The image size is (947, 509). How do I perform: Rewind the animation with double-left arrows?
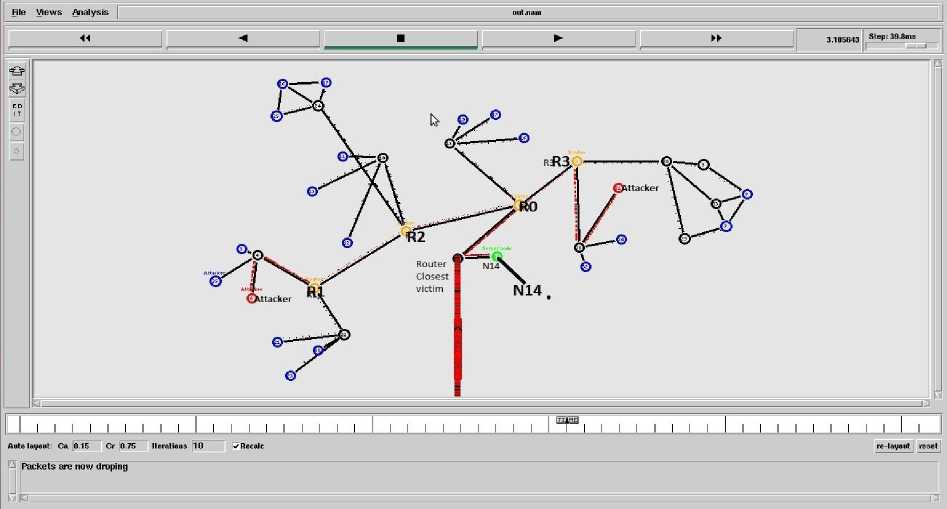(85, 38)
